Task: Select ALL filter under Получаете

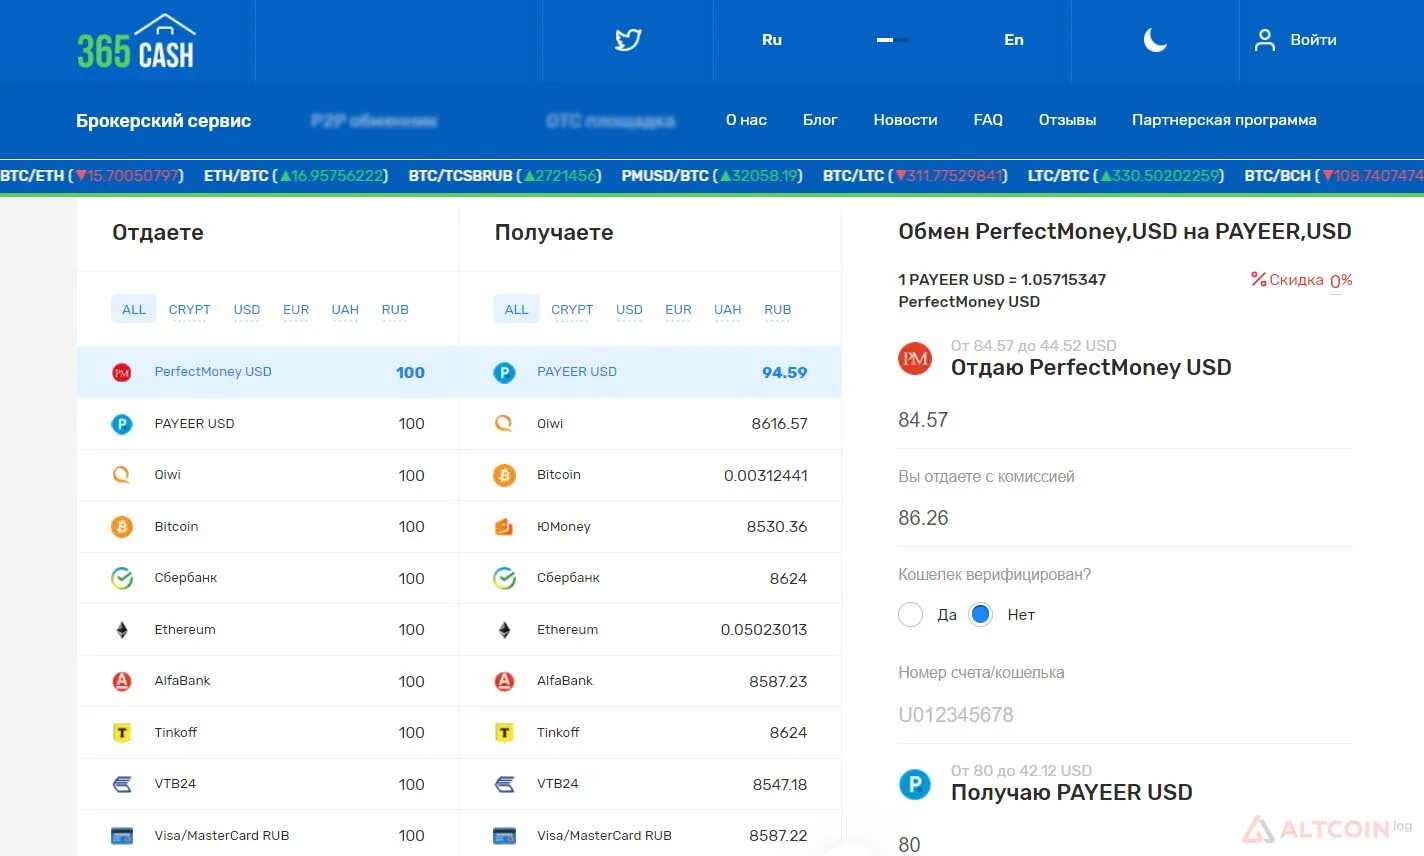Action: pos(516,309)
